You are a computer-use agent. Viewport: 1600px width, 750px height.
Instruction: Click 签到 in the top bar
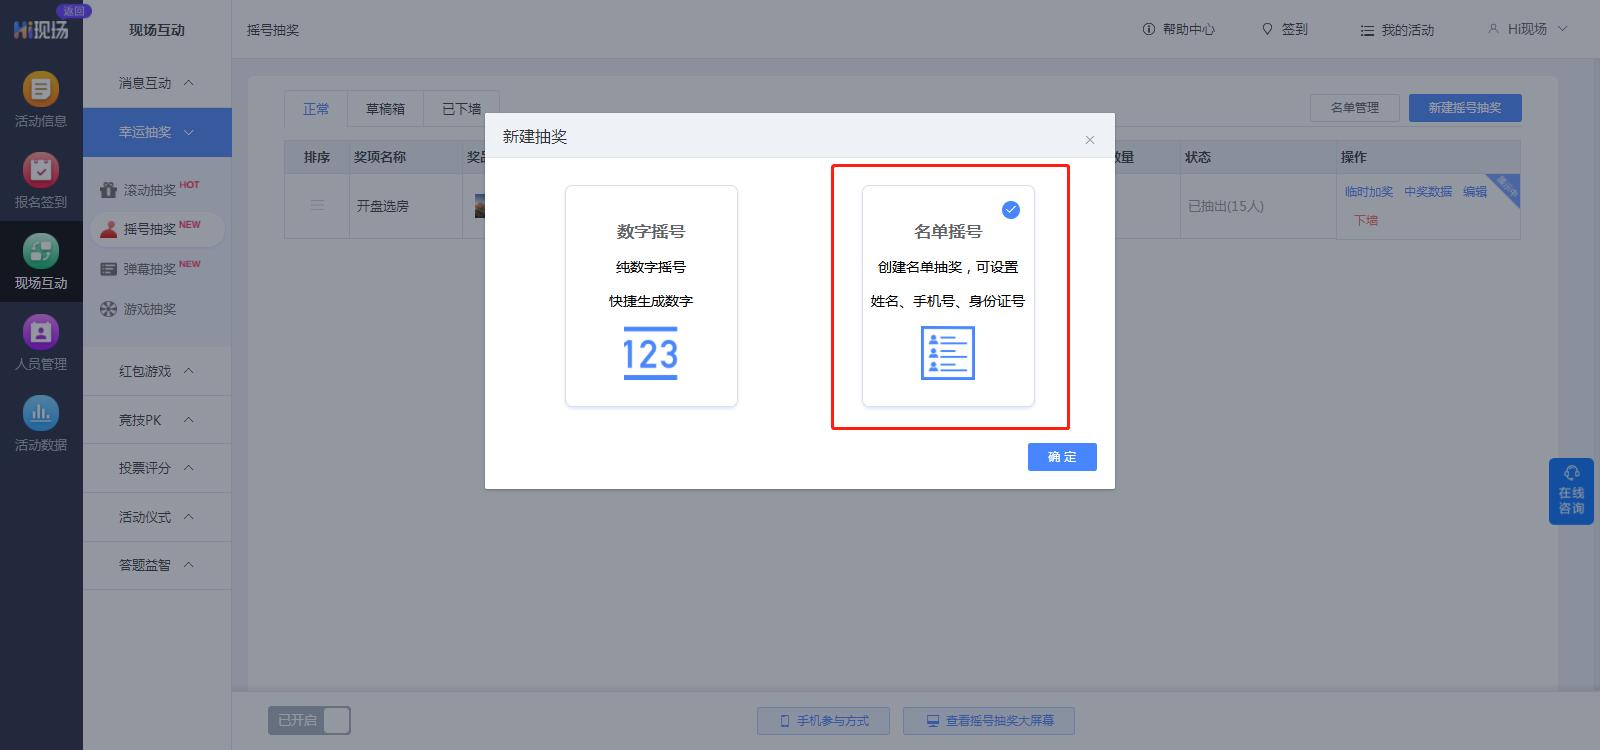coord(1285,30)
